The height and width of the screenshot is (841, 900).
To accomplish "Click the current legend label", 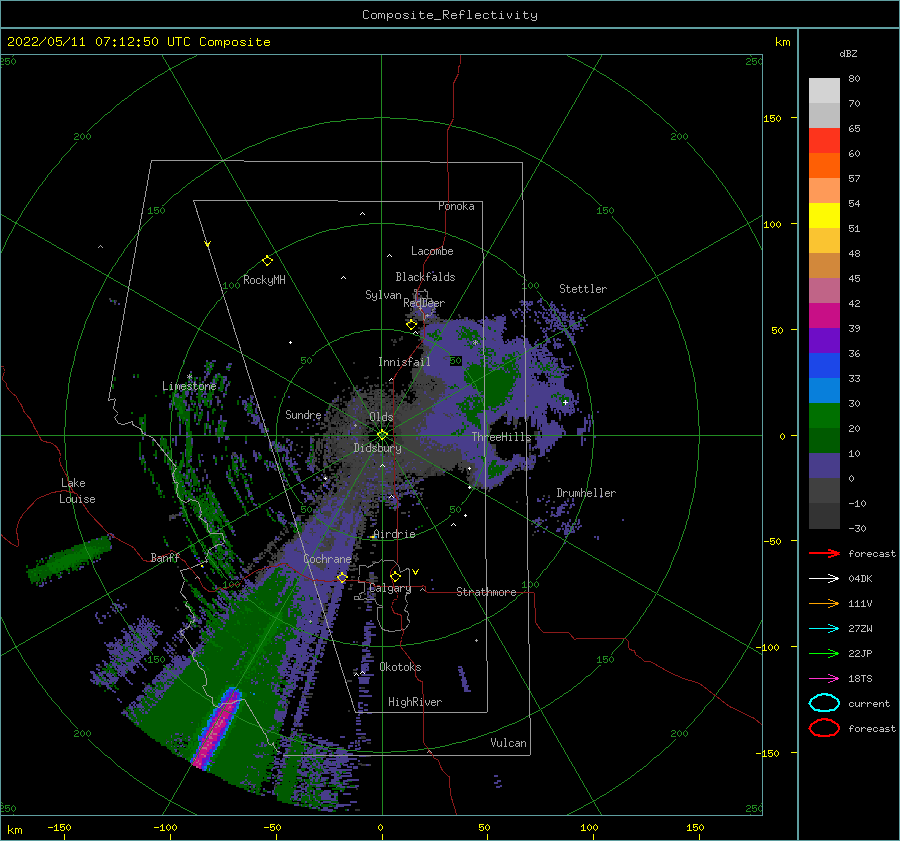I will pos(868,704).
